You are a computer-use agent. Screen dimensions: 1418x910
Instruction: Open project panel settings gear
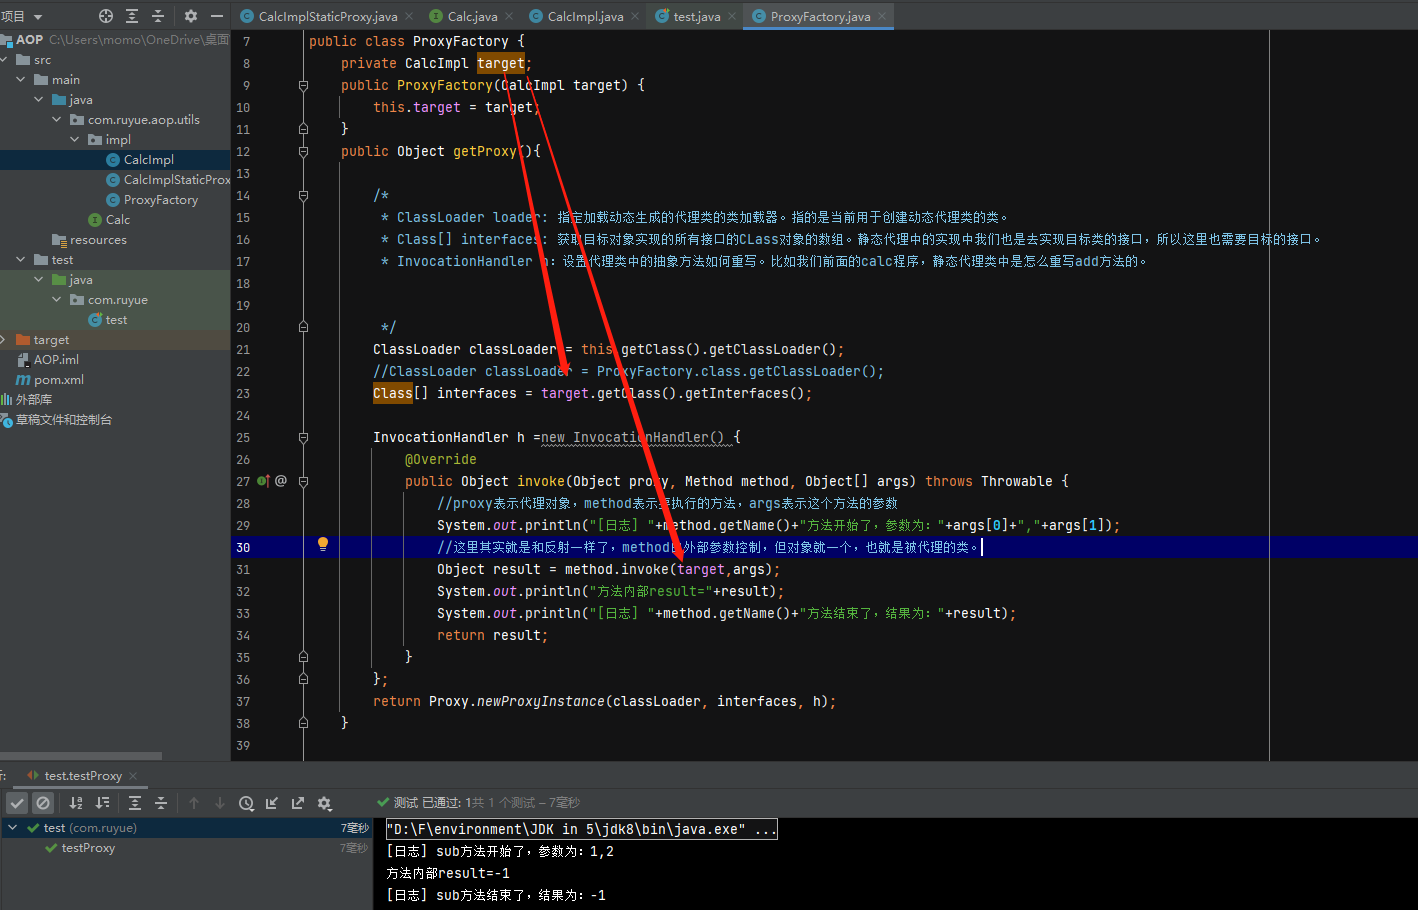click(190, 16)
